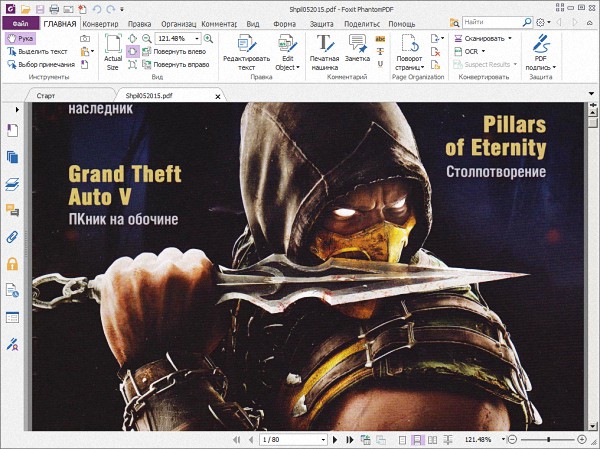Open the Layers panel icon
This screenshot has height=449, width=600.
coord(12,184)
